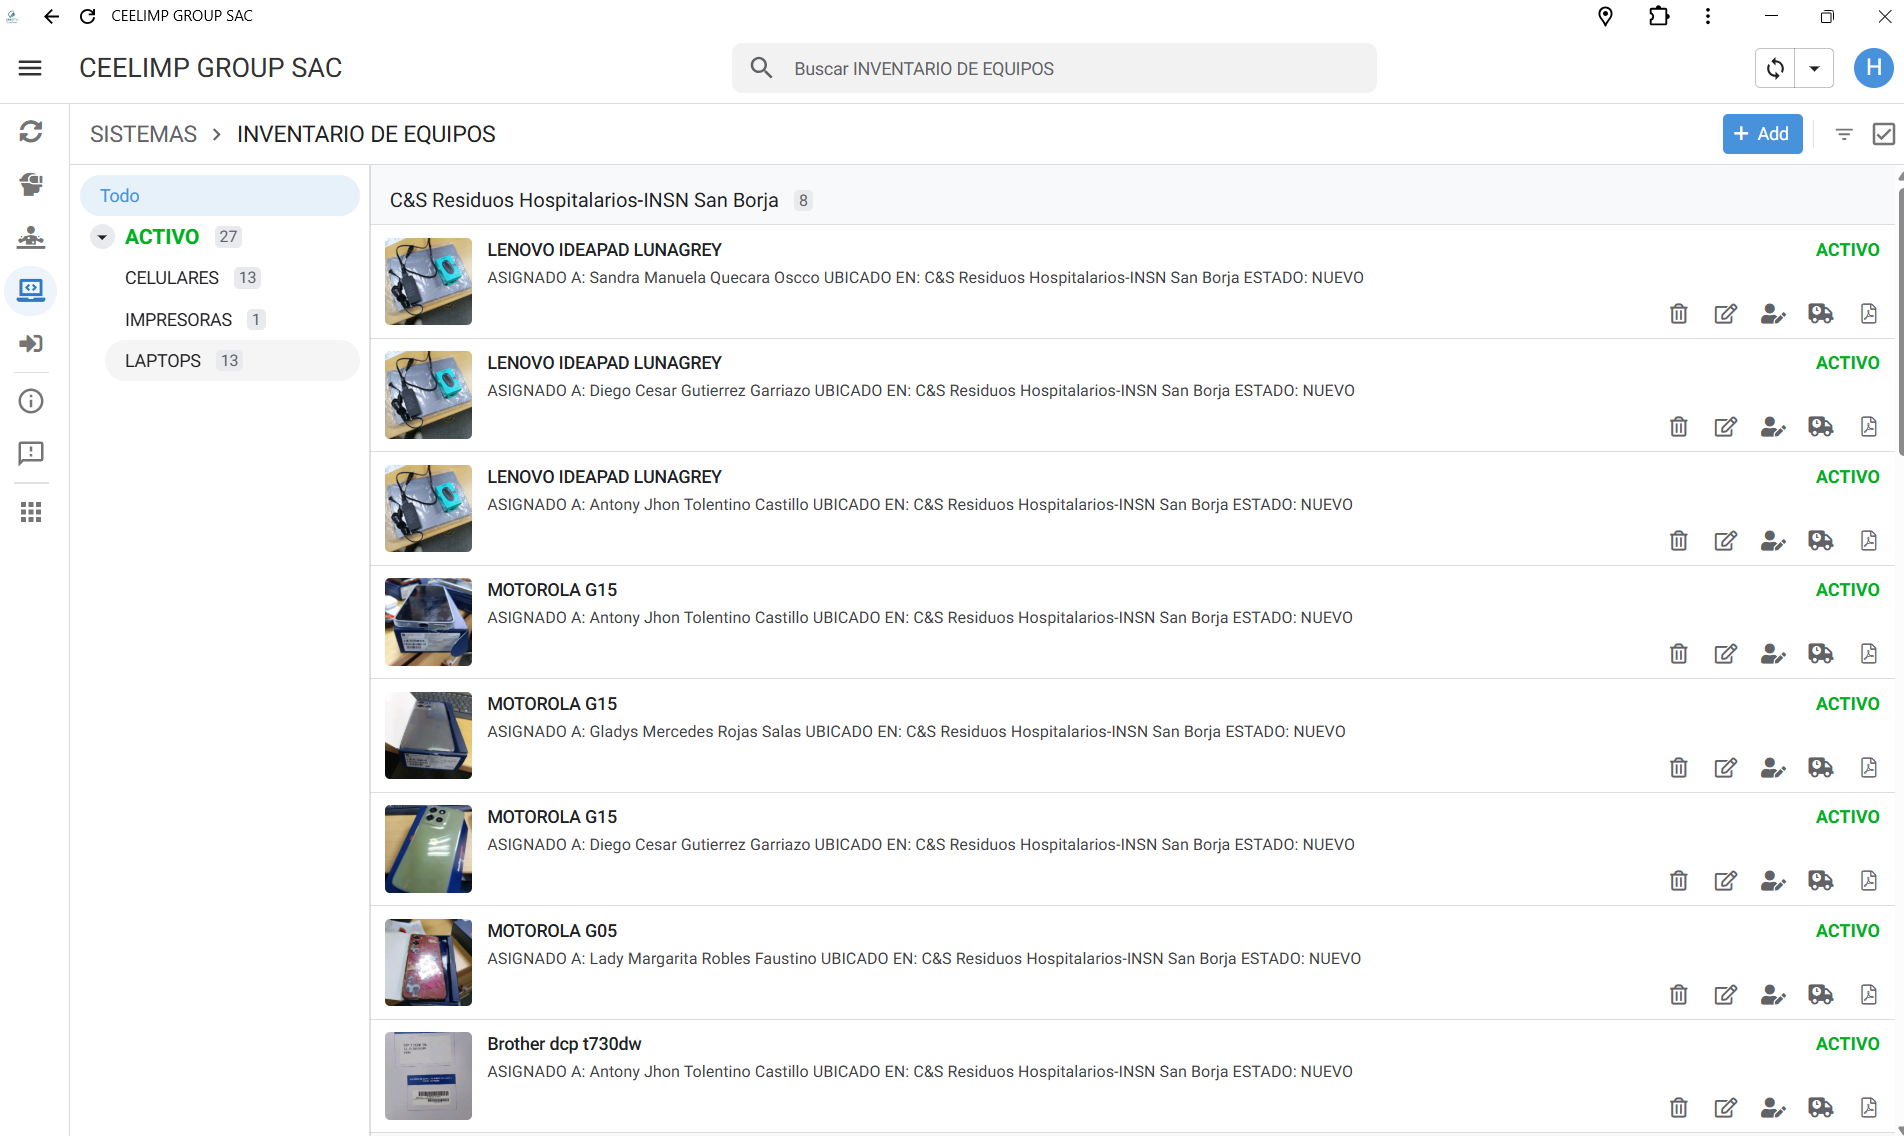Open the dropdown arrow beside sync button
Viewport: 1904px width, 1136px height.
coord(1814,68)
